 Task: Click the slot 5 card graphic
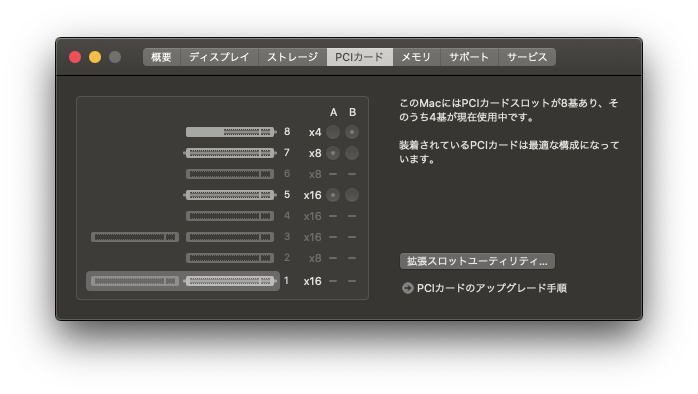tap(230, 195)
